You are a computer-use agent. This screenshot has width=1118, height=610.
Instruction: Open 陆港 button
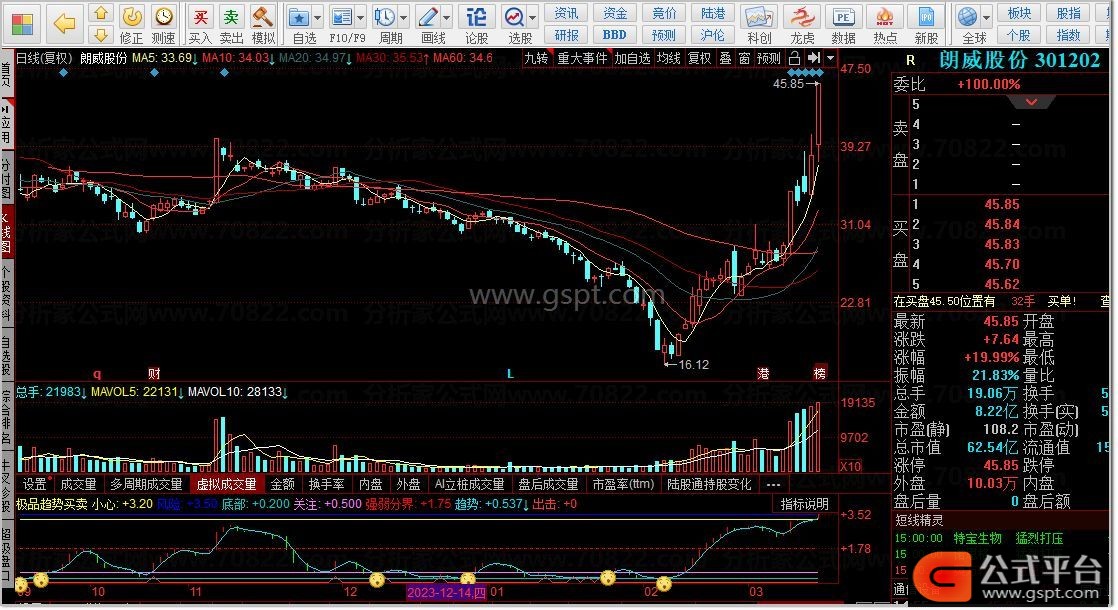tap(712, 13)
